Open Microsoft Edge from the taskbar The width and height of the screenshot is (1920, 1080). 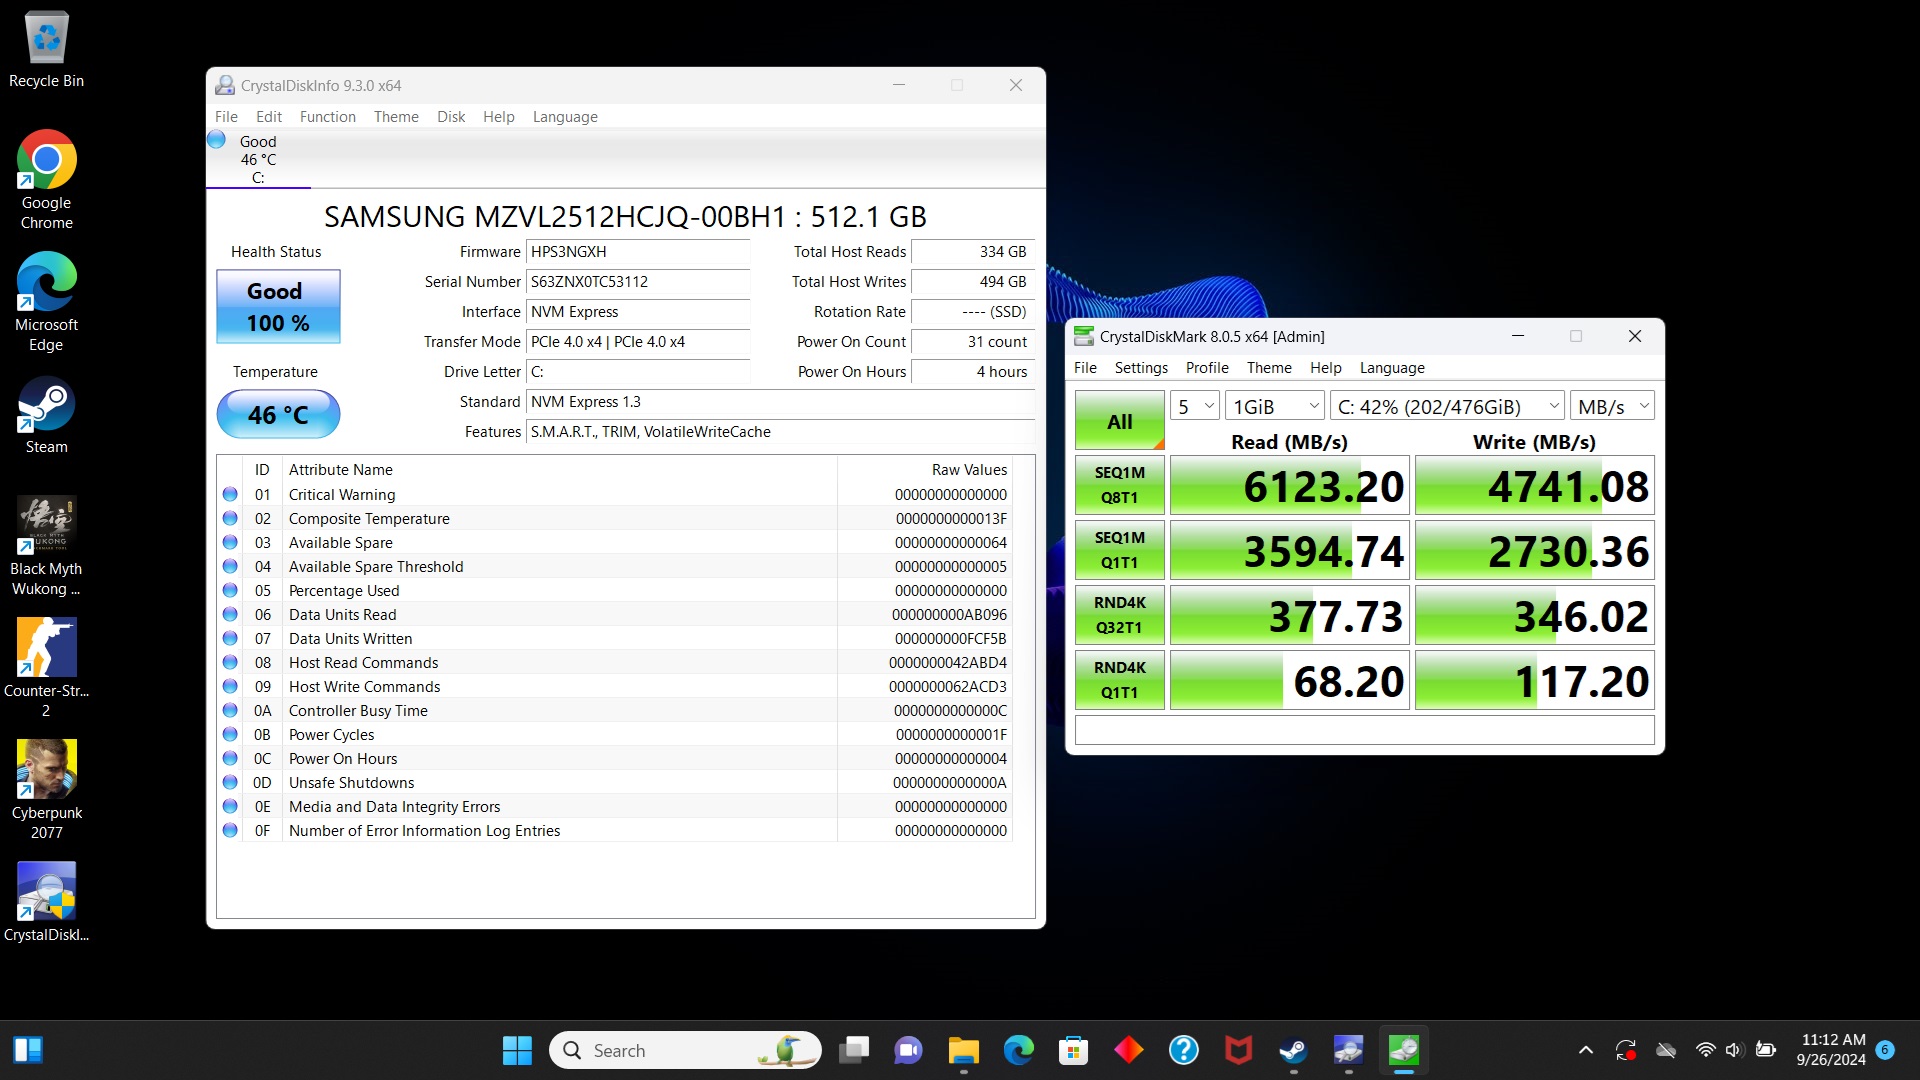[x=1018, y=1050]
